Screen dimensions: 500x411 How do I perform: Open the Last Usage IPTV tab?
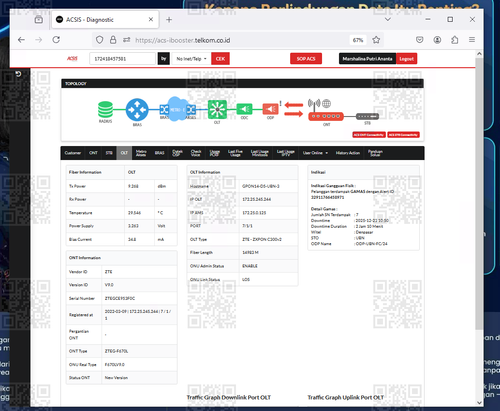pyautogui.click(x=286, y=153)
